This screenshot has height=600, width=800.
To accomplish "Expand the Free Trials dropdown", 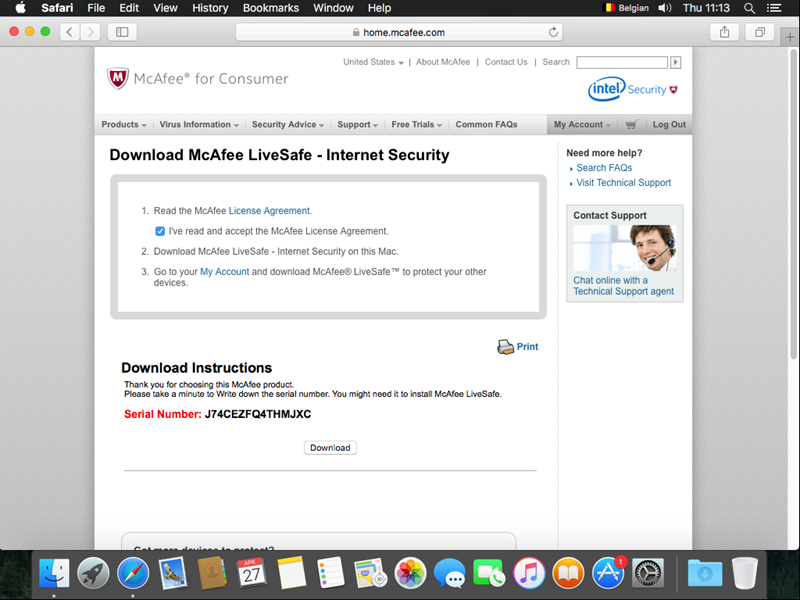I will (417, 124).
